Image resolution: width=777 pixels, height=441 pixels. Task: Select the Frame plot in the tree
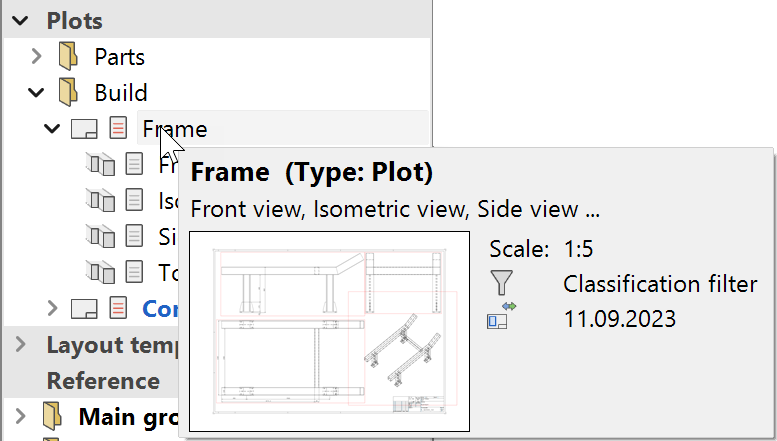[x=174, y=129]
